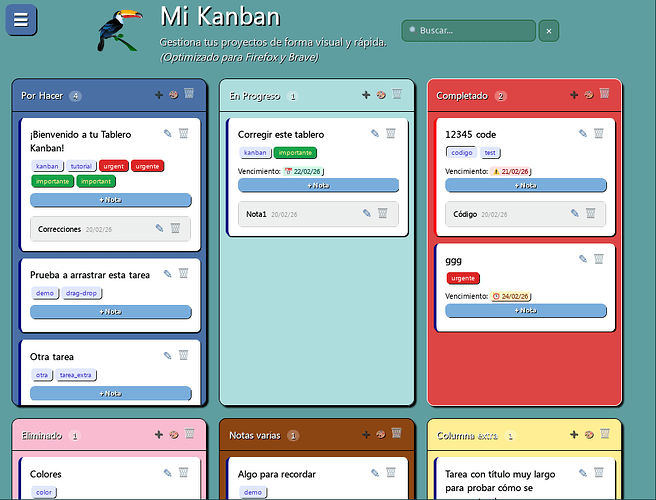Click the toucan logo image
Viewport: 656px width, 500px height.
120,30
